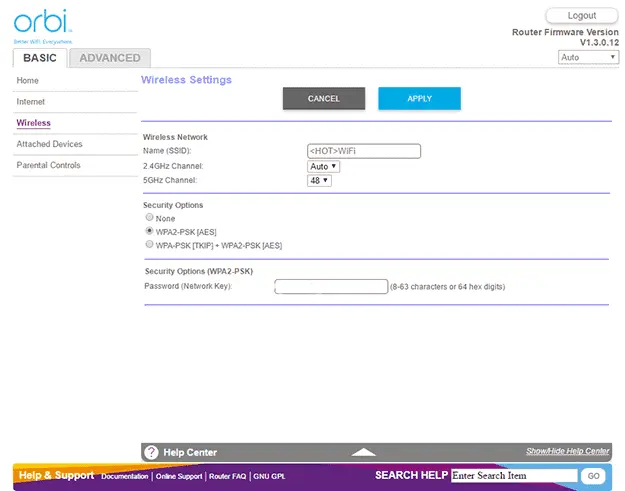Open Parental Controls in the sidebar
This screenshot has height=491, width=625.
click(49, 165)
